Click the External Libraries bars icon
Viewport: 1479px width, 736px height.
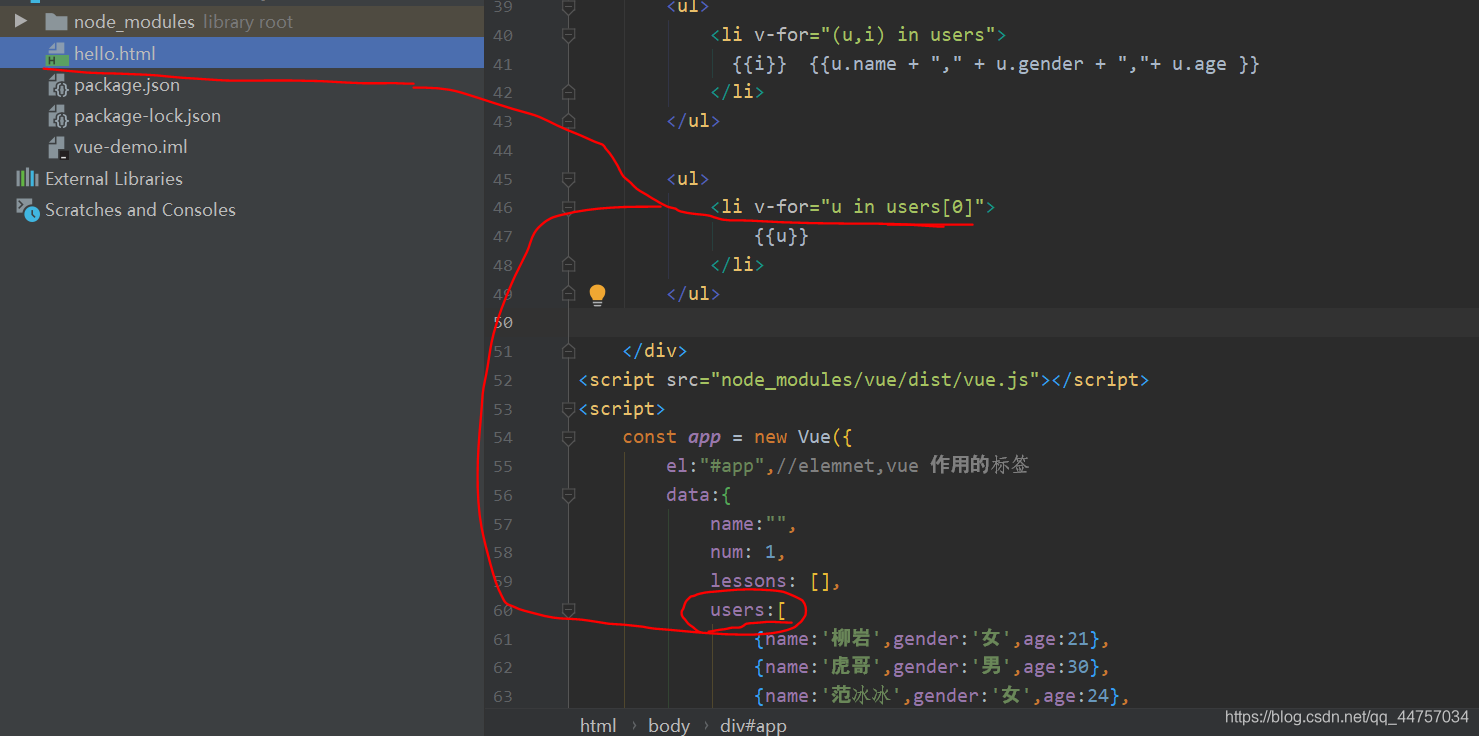coord(27,178)
